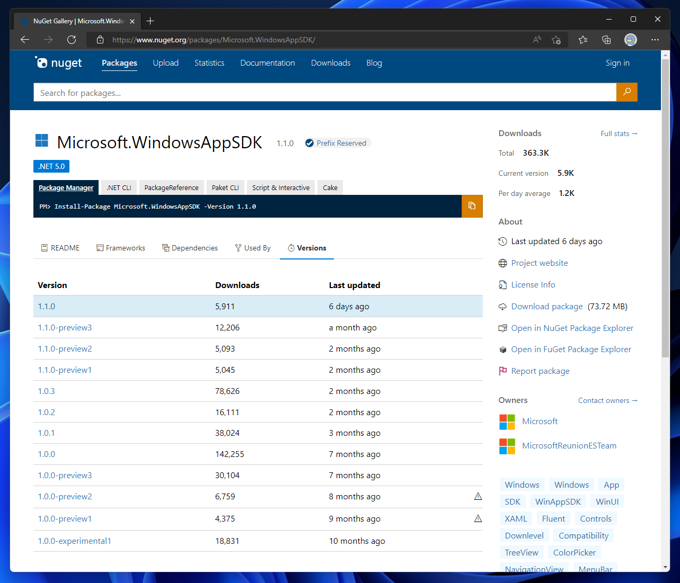680x583 pixels.
Task: Go back in browser
Action: (25, 40)
